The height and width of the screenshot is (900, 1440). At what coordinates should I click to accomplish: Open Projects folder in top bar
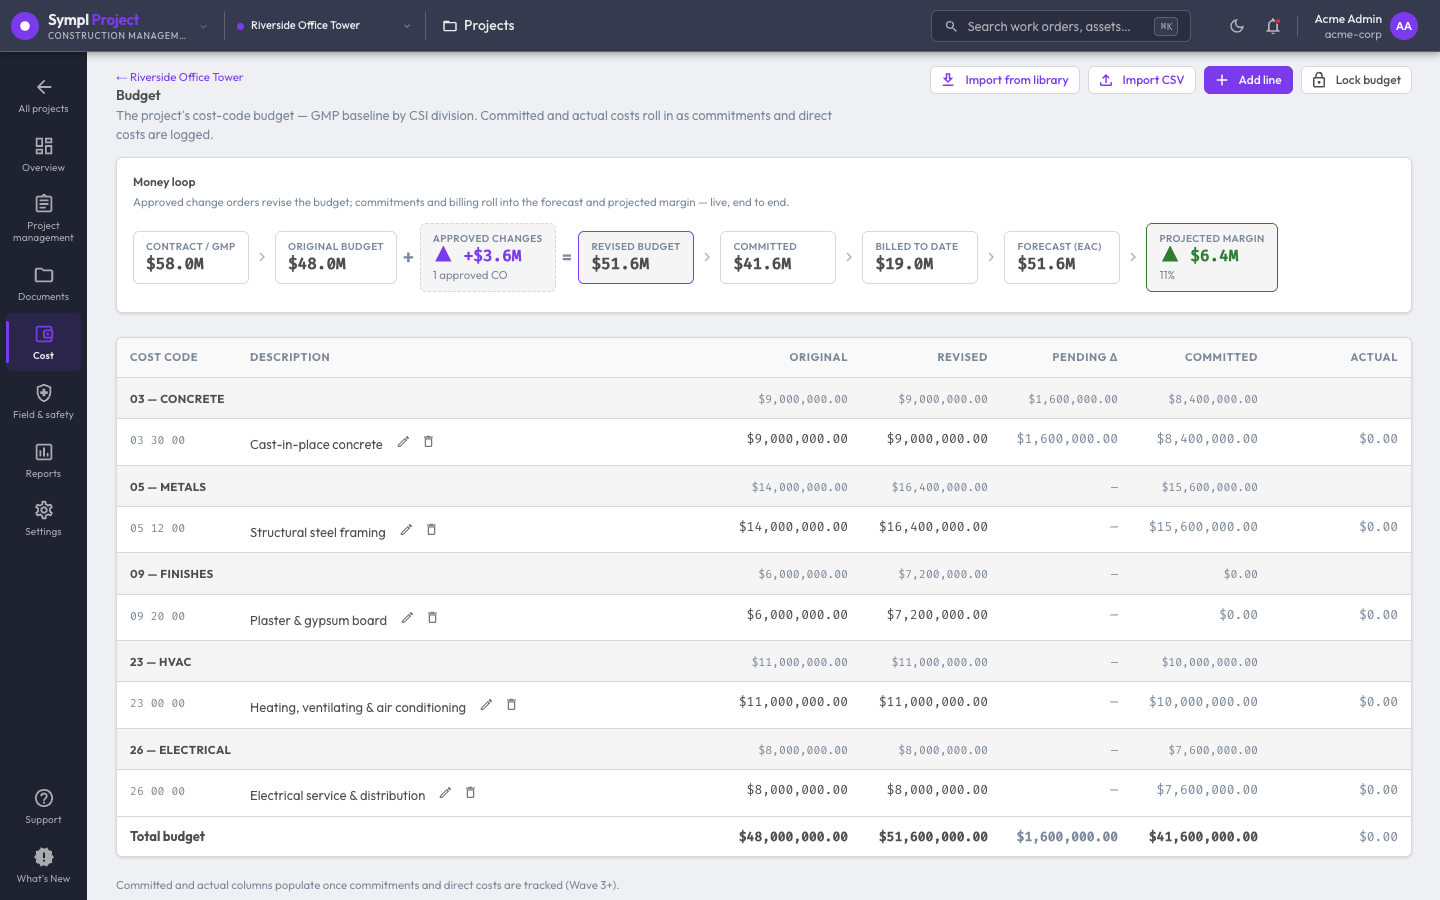479,26
